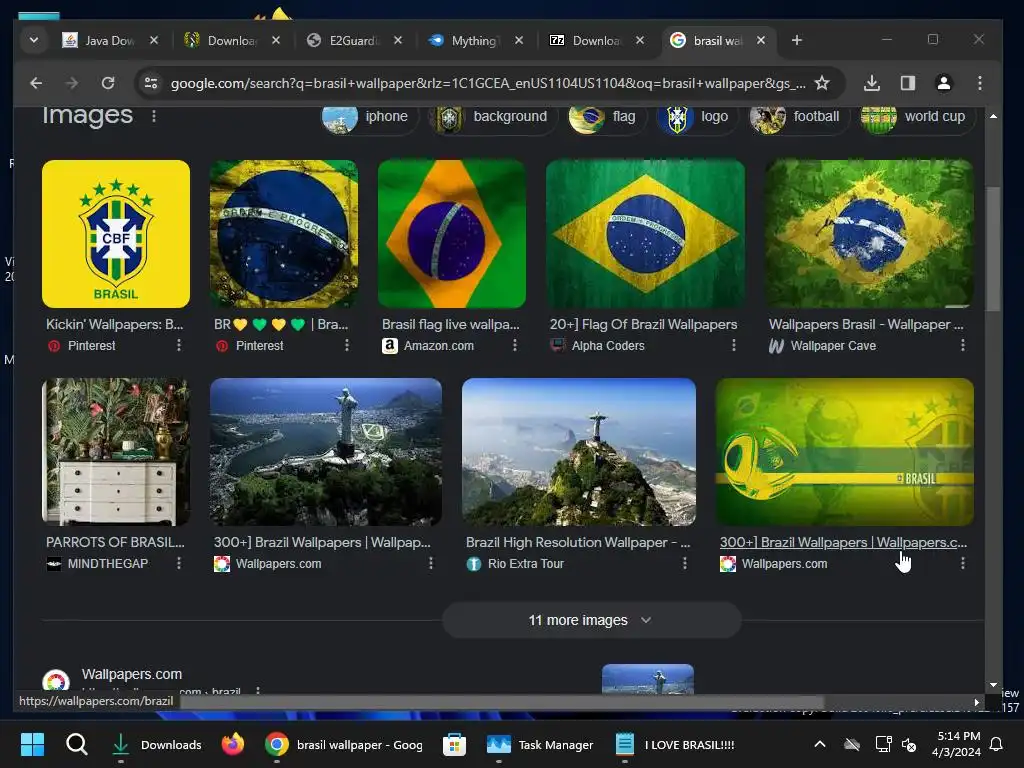1024x768 pixels.
Task: Open the underlined 300+ Brazil Wallpapers link
Action: (843, 543)
